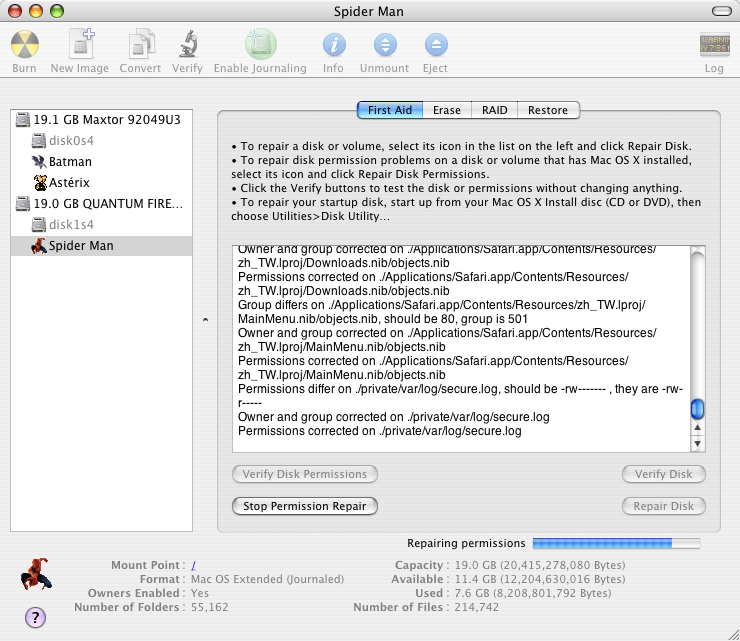Click the toolbar toggle pill button
The image size is (740, 641).
pyautogui.click(x=722, y=11)
